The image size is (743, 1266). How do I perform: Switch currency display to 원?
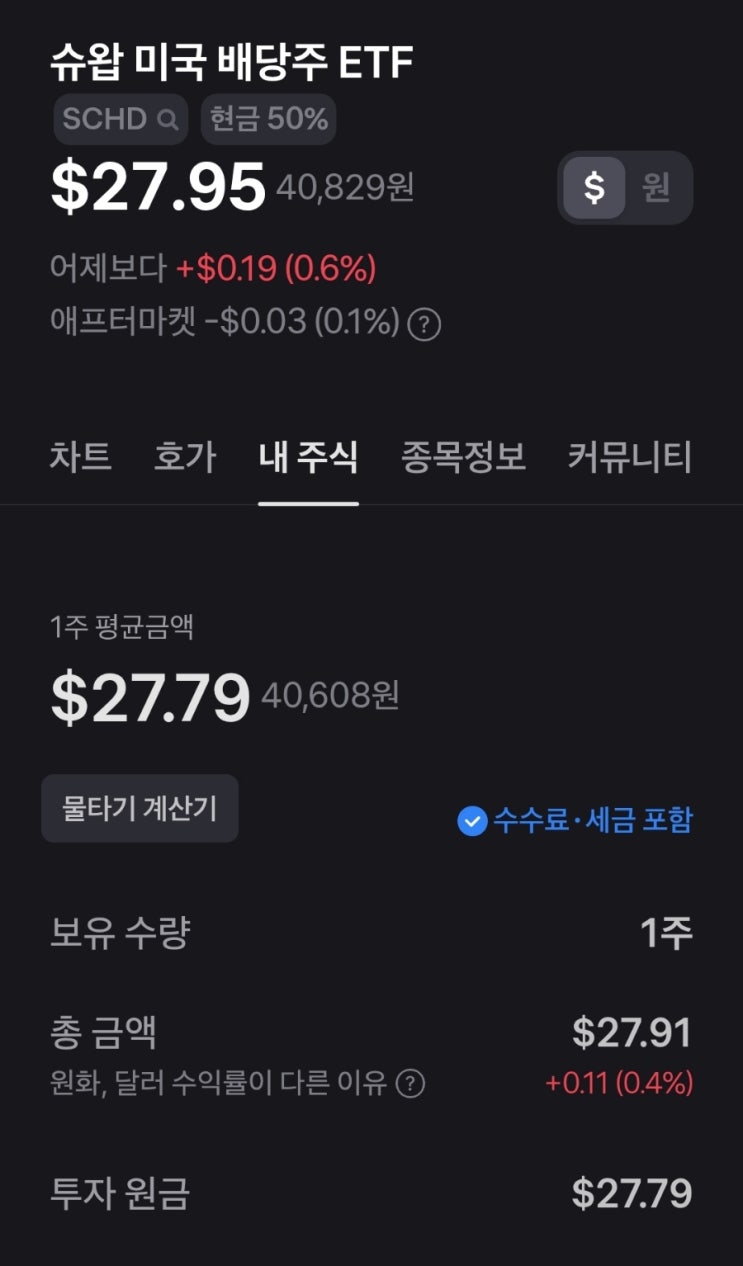coord(656,187)
